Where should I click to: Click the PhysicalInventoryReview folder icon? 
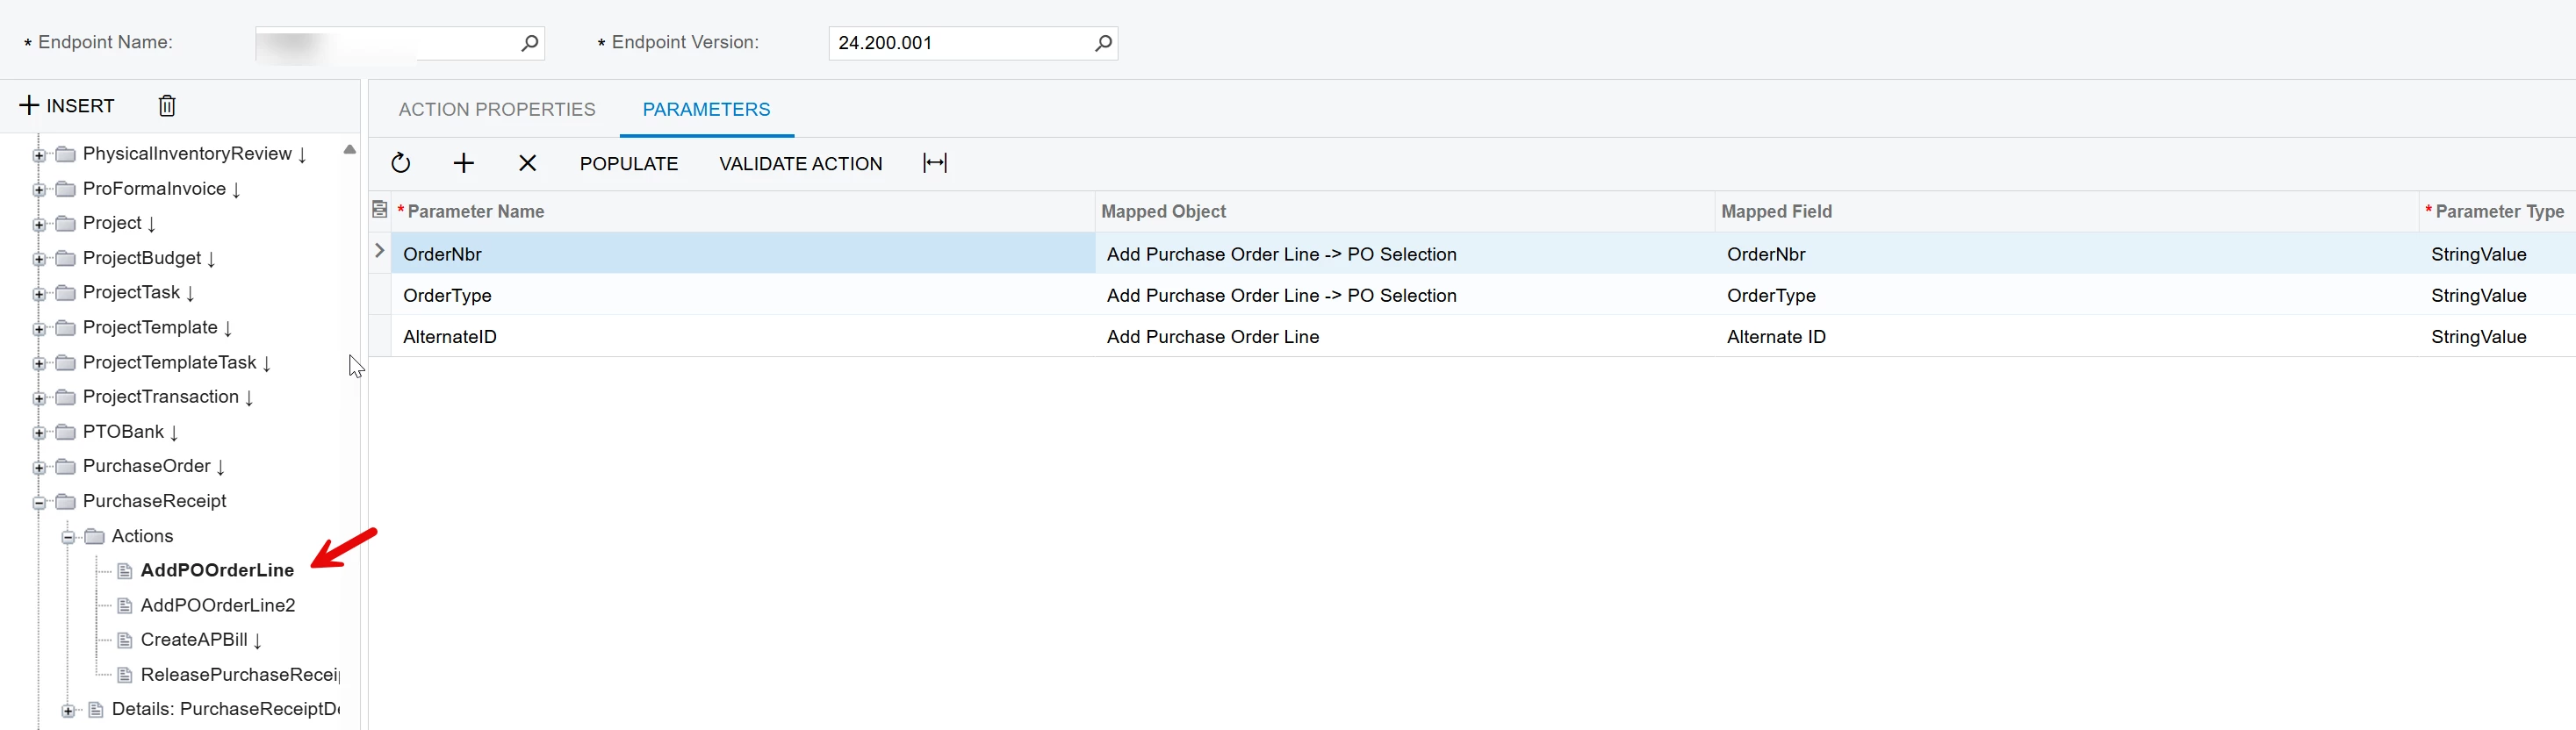pyautogui.click(x=66, y=154)
